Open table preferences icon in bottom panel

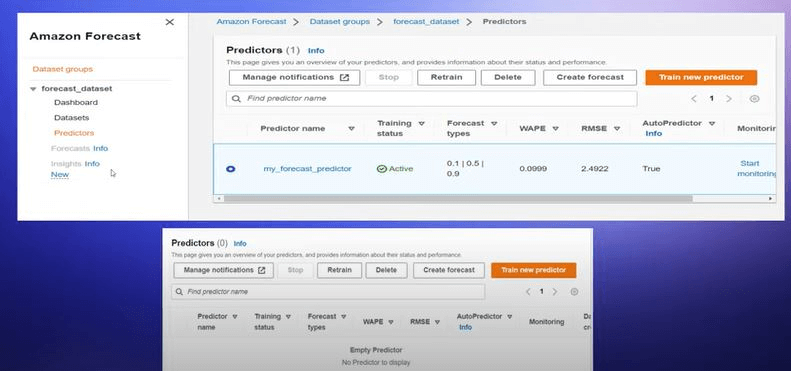pyautogui.click(x=574, y=292)
